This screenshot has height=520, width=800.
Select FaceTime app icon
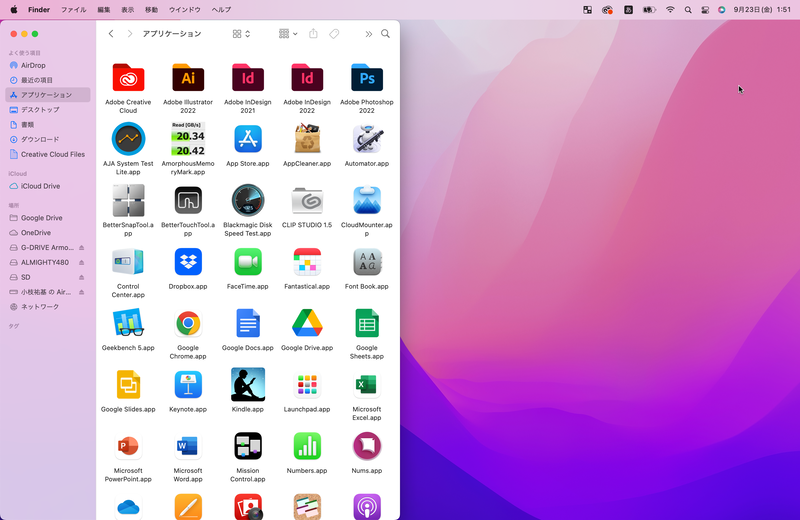tap(247, 262)
